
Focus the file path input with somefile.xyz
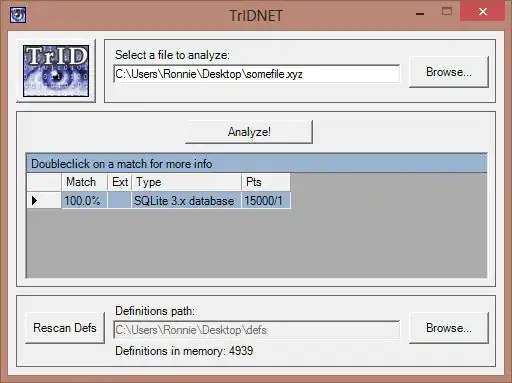click(x=256, y=74)
